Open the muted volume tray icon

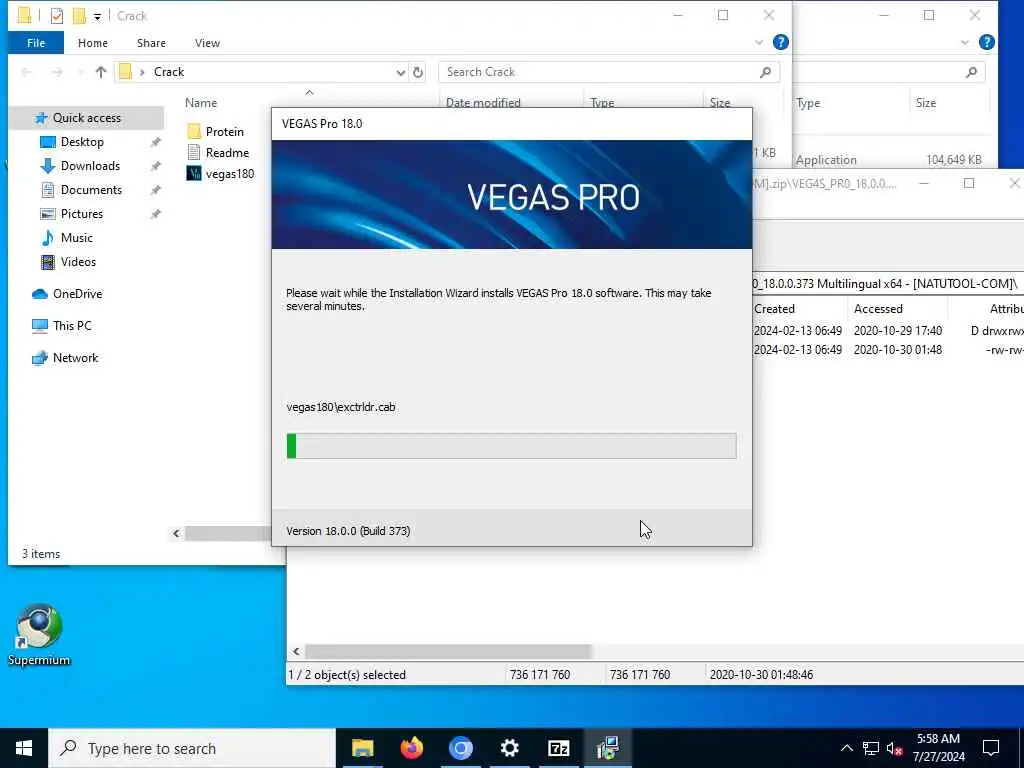click(895, 748)
